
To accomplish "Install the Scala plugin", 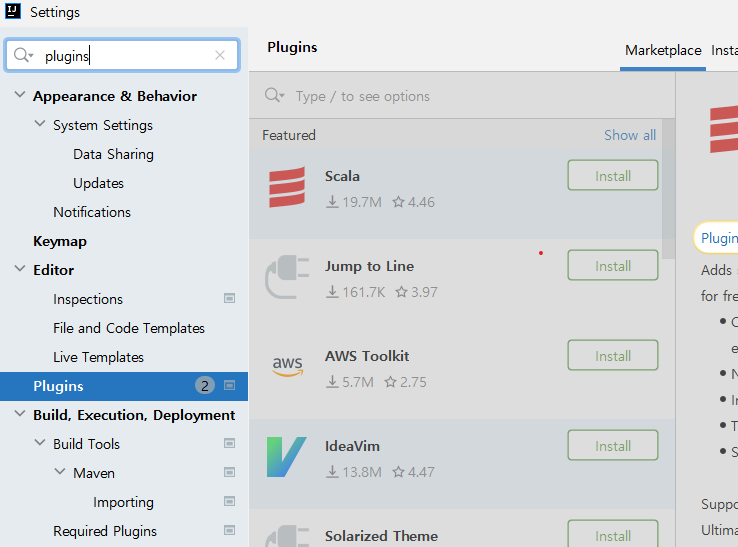I will pyautogui.click(x=612, y=176).
